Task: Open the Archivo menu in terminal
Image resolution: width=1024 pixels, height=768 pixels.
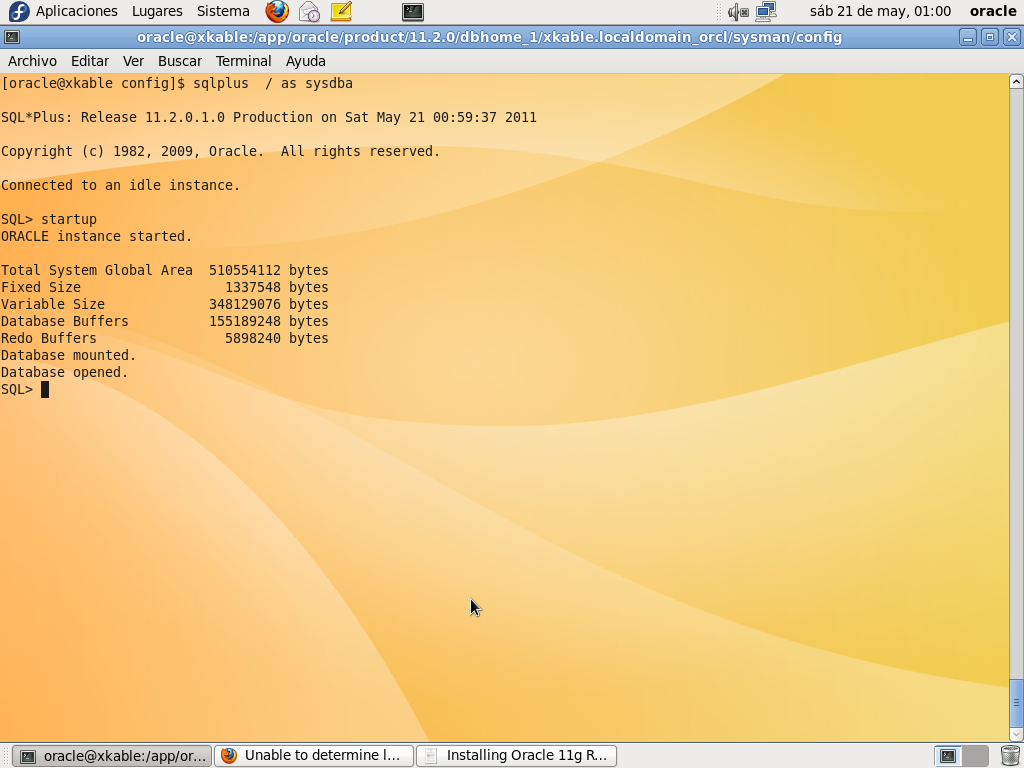Action: click(x=32, y=61)
